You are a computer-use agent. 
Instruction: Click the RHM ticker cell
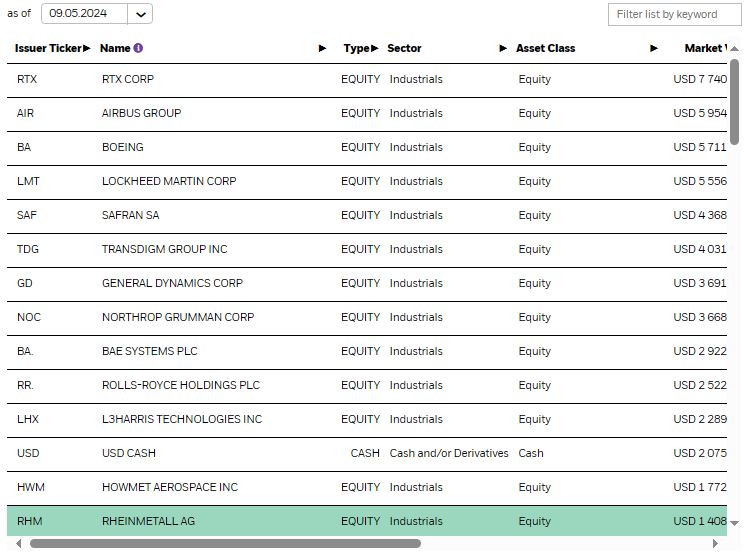(30, 521)
